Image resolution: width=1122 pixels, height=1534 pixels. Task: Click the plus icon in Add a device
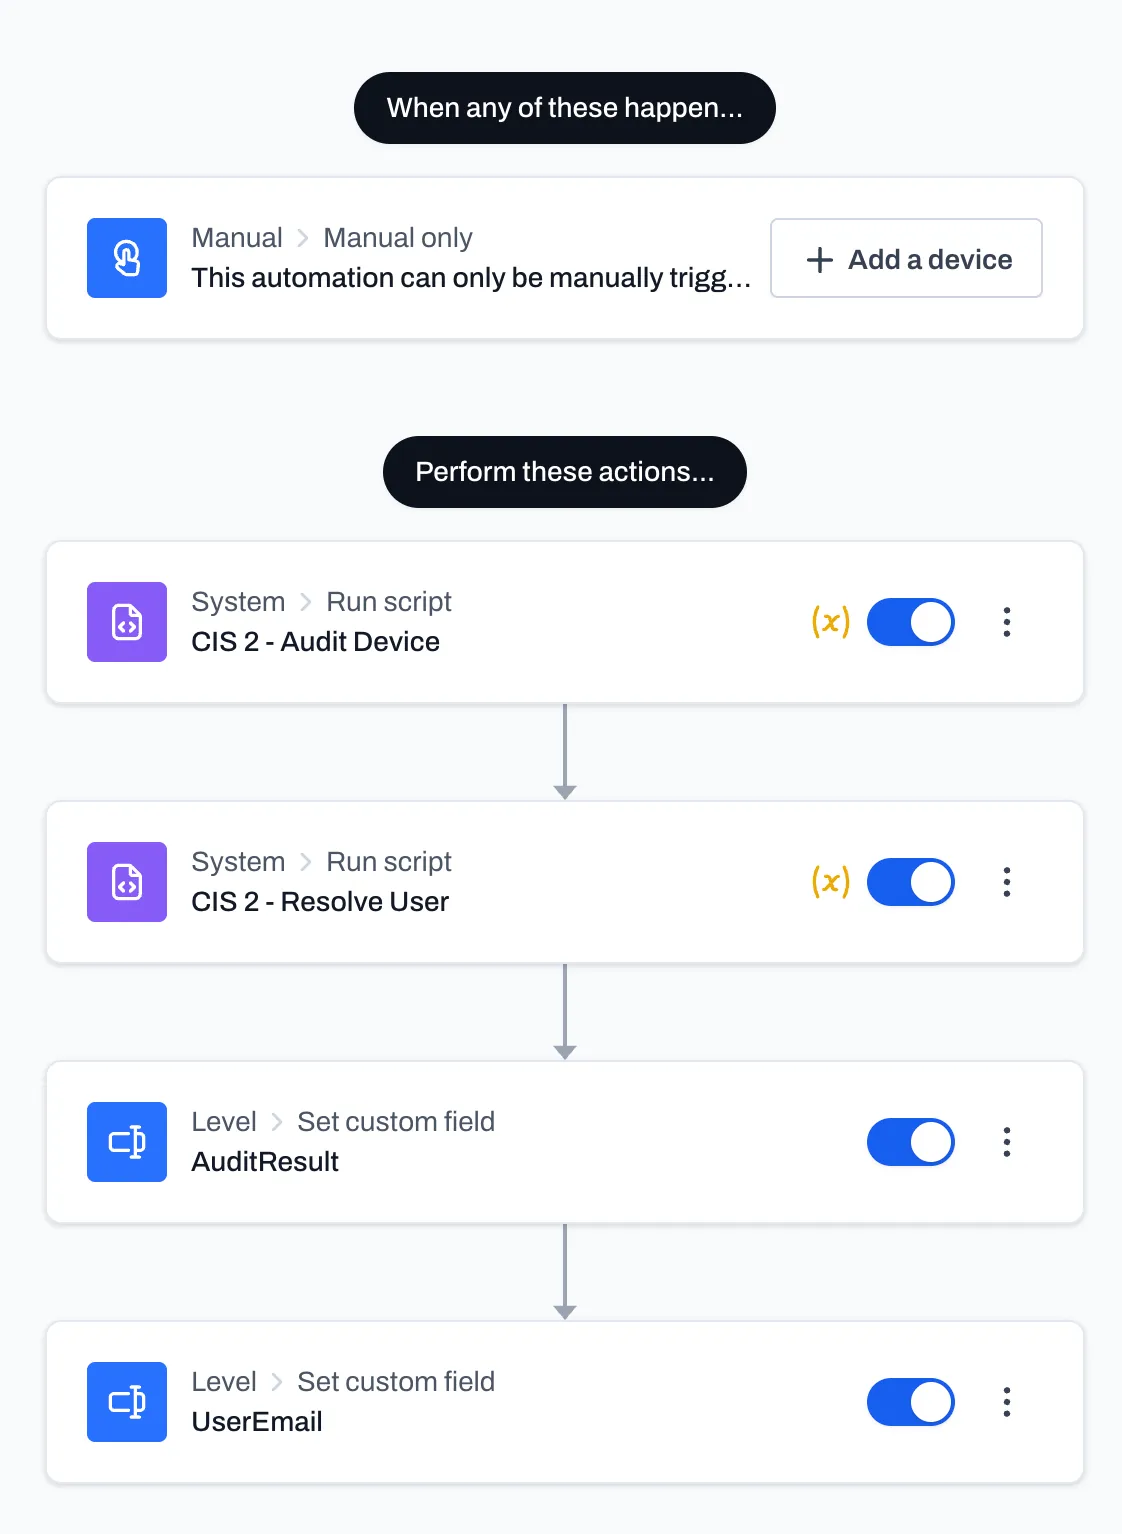tap(818, 259)
